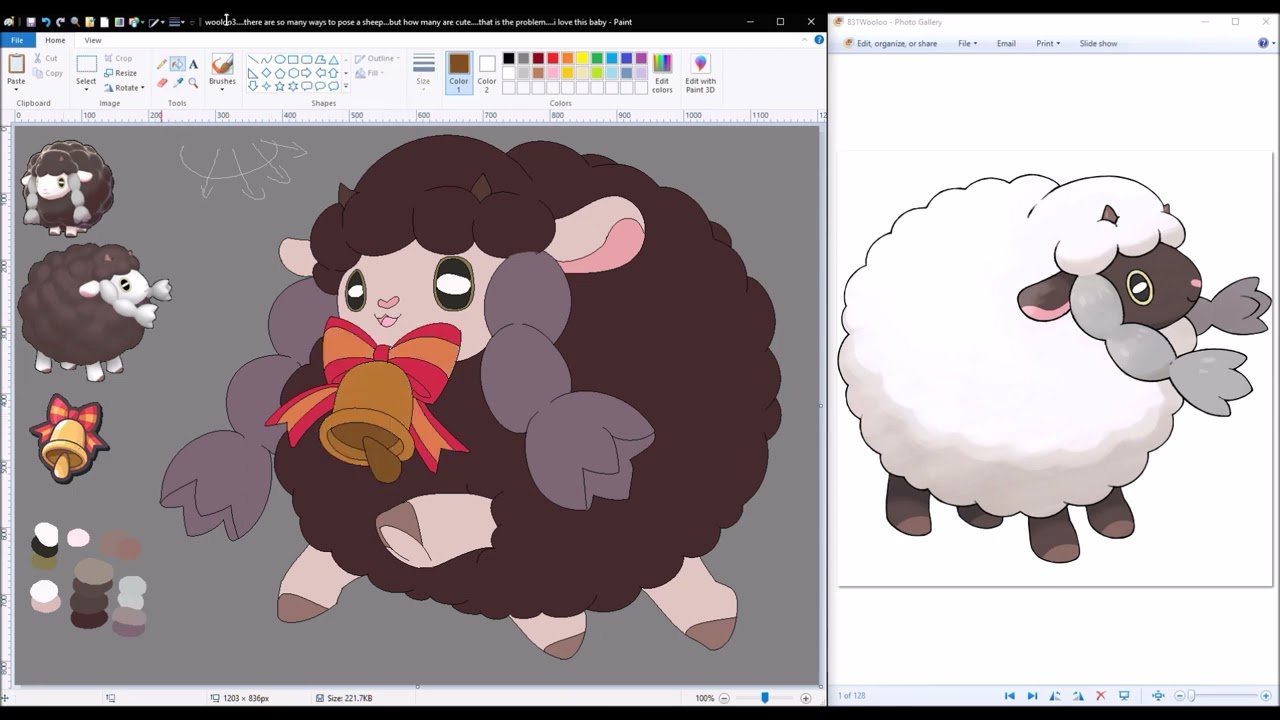Open Print dropdown in Photo Gallery
This screenshot has width=1280, height=720.
coord(1048,43)
